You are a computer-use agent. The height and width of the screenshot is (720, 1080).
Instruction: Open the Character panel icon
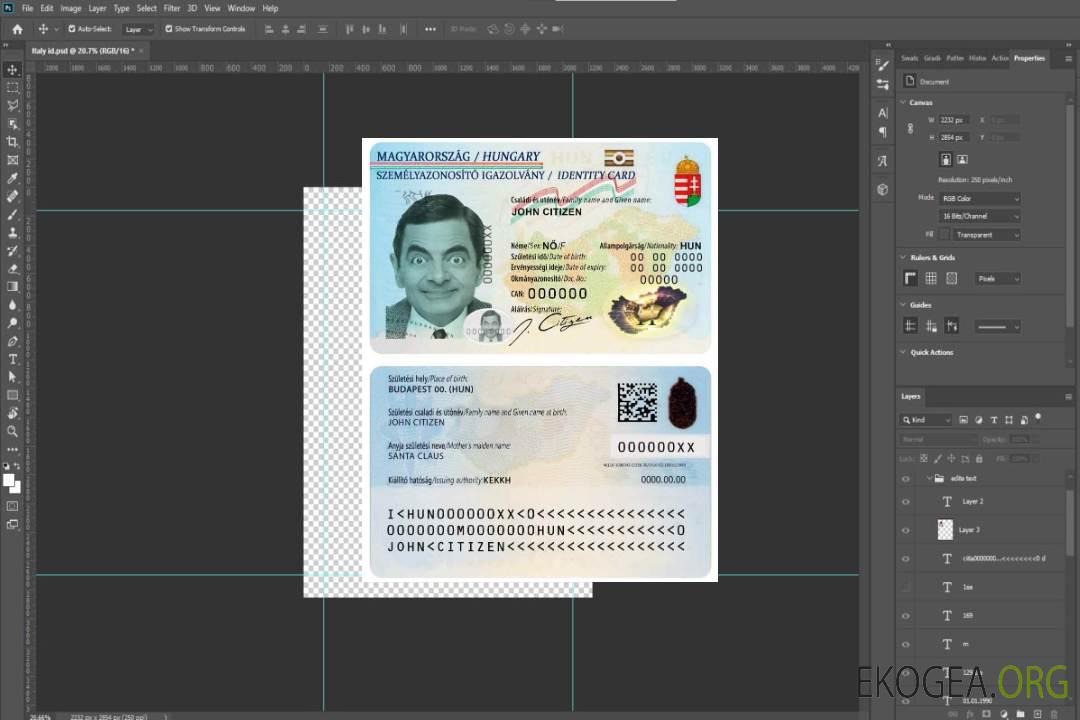(x=883, y=113)
